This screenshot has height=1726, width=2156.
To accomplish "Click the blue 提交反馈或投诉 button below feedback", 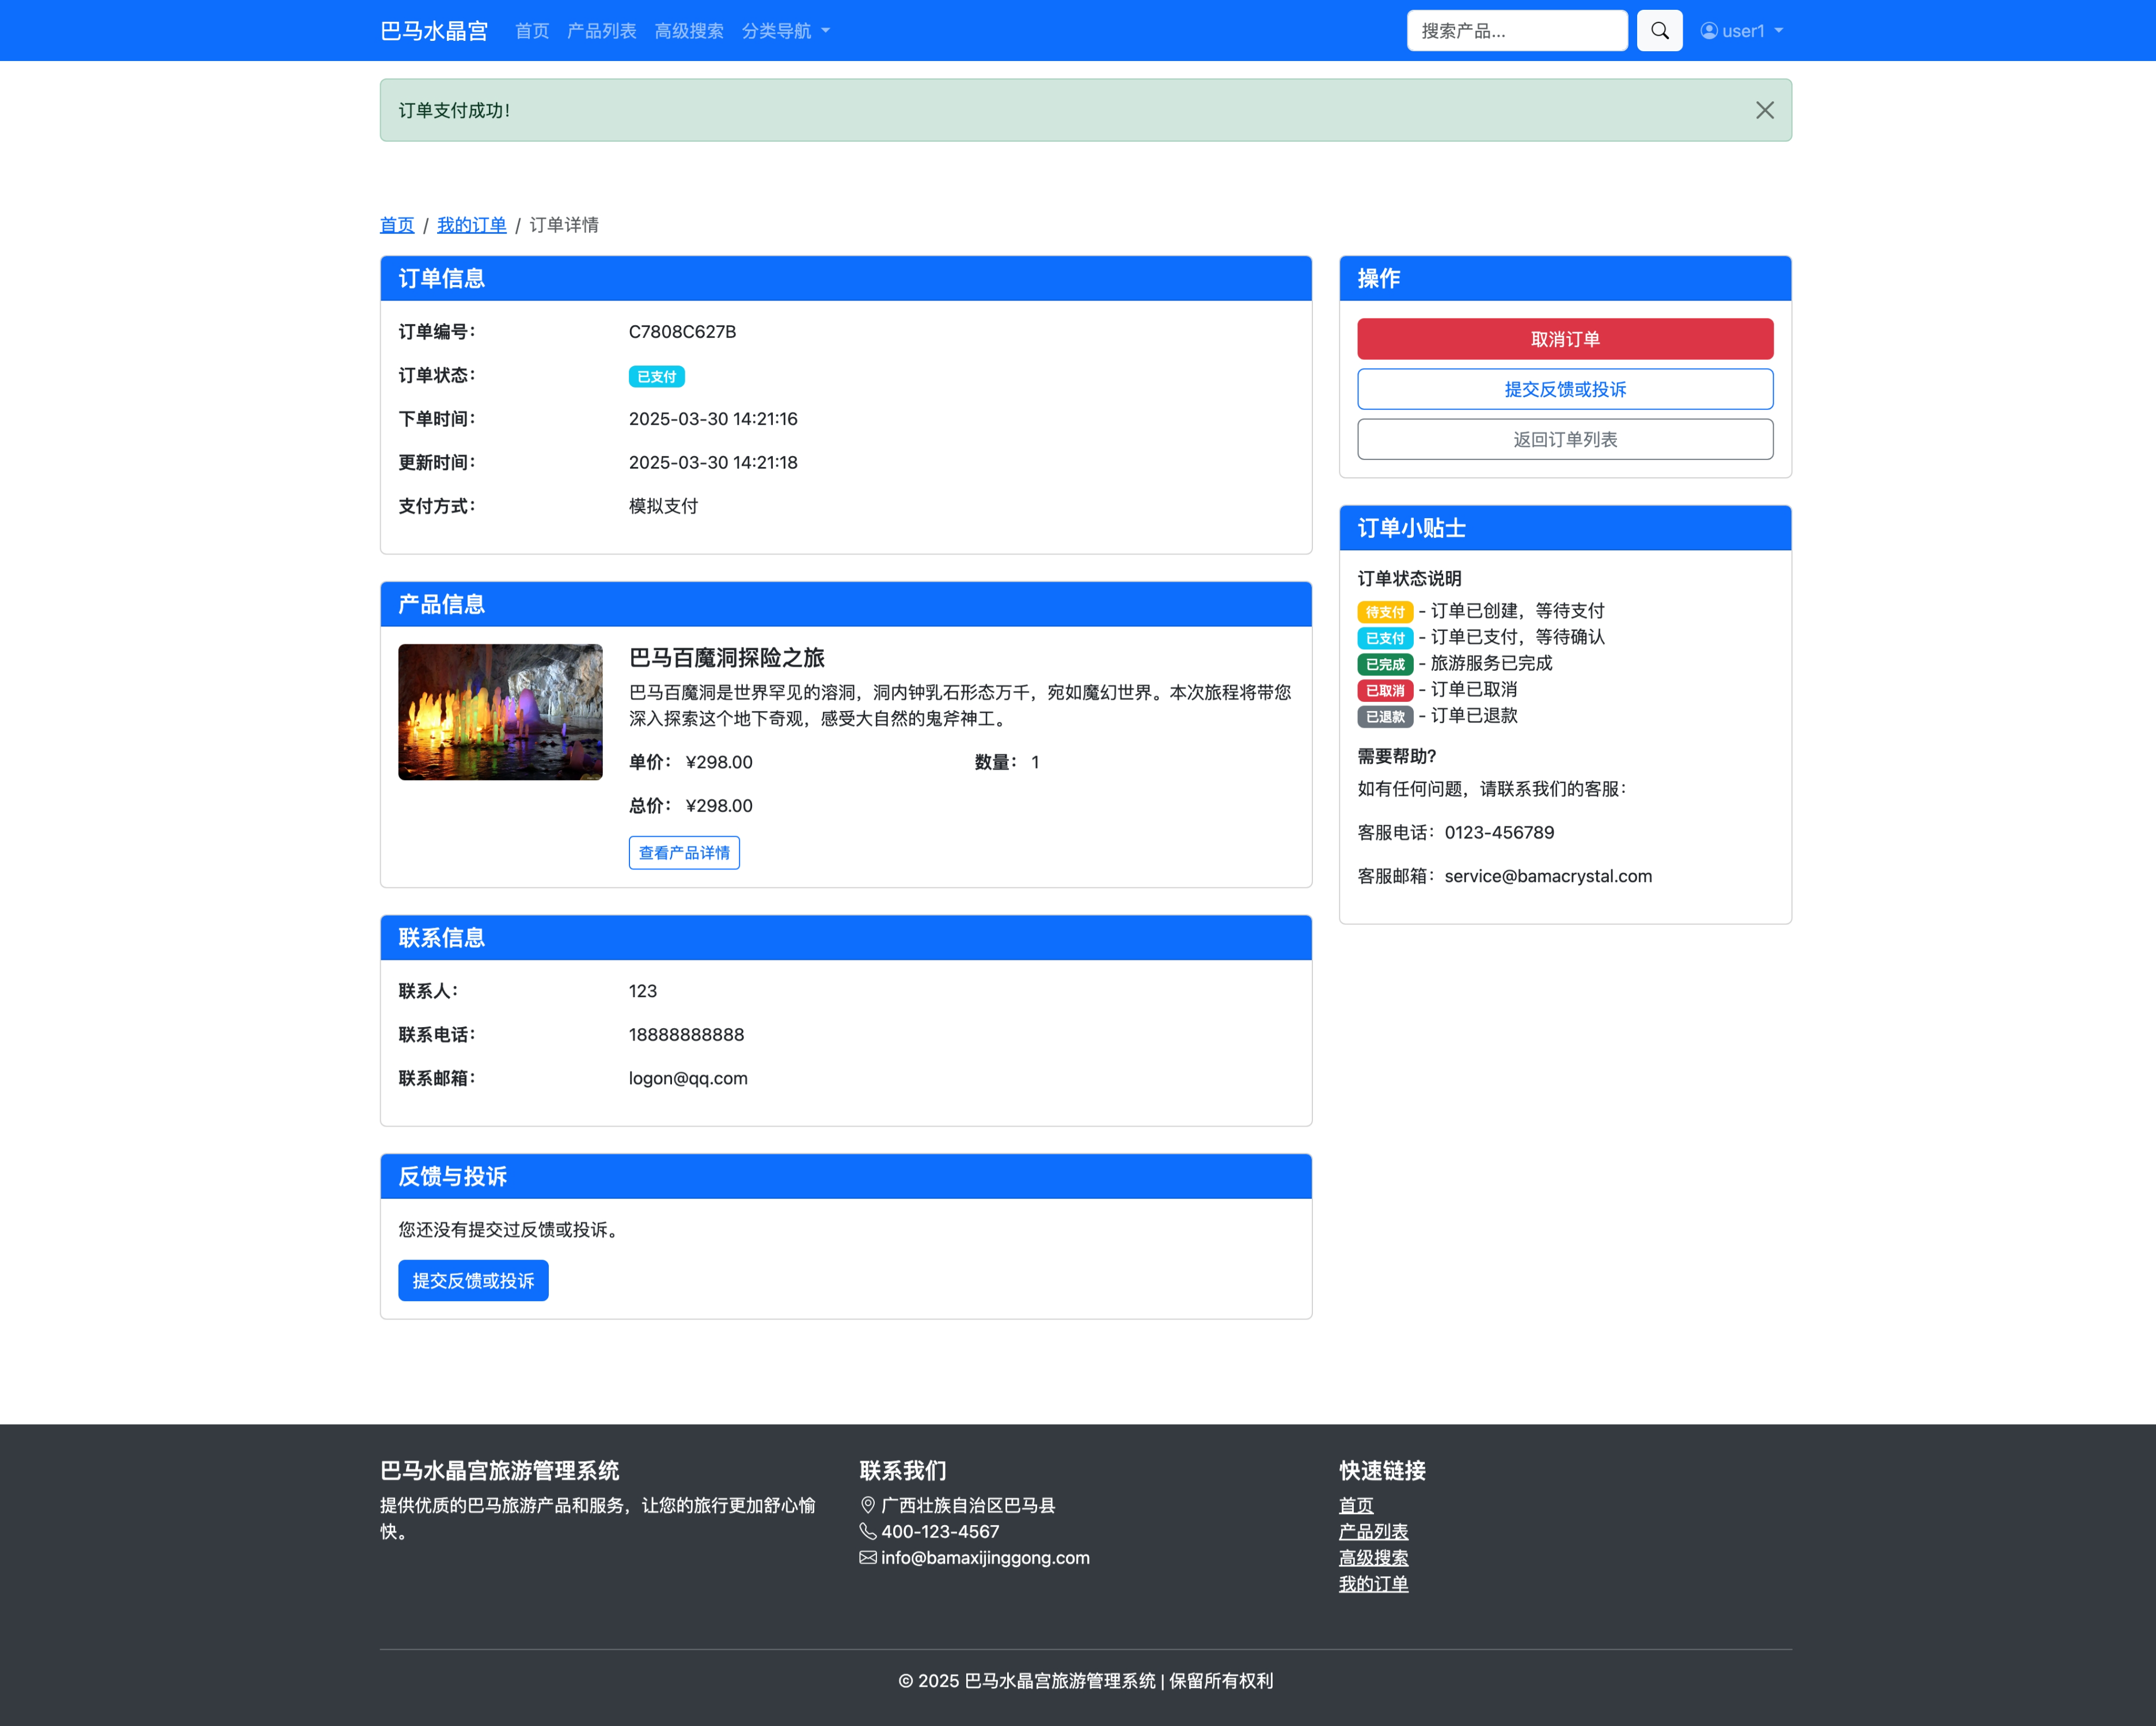I will point(473,1280).
